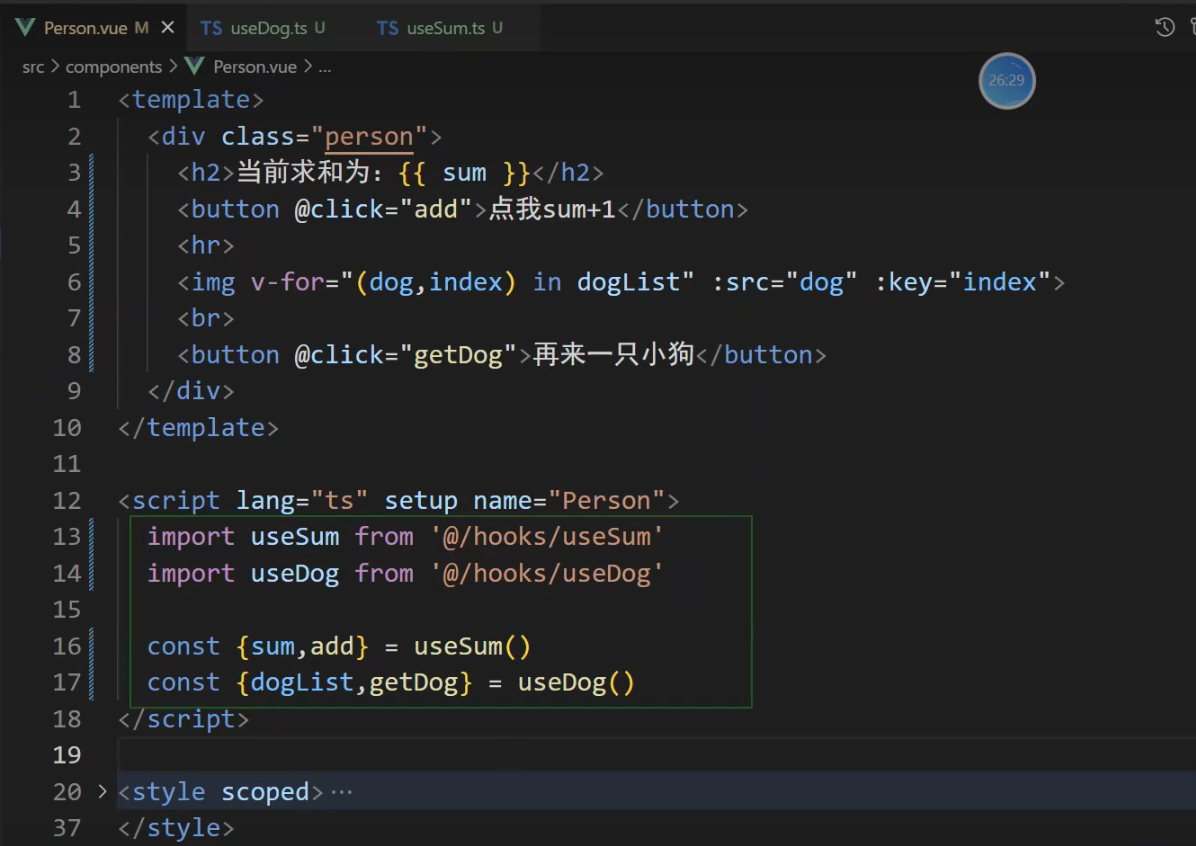Screen dimensions: 1196x846
Task: Click the closing script tag
Action: [184, 719]
